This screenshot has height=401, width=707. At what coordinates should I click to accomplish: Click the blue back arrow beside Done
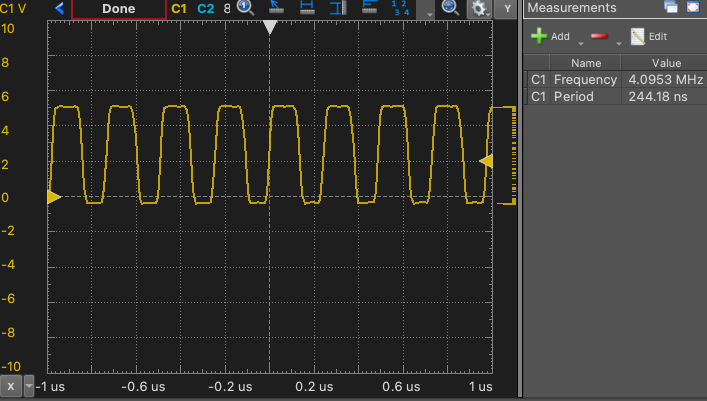coord(59,9)
